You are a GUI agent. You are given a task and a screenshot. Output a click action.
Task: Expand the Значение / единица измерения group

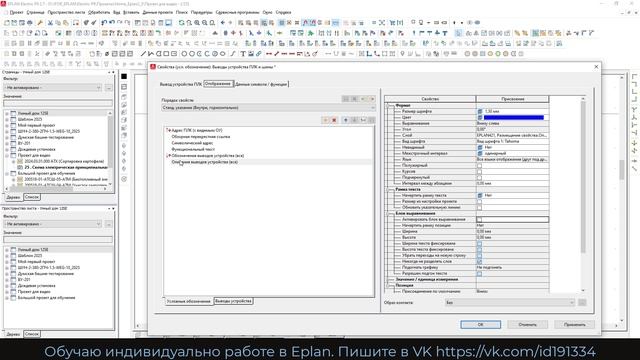tap(389, 280)
